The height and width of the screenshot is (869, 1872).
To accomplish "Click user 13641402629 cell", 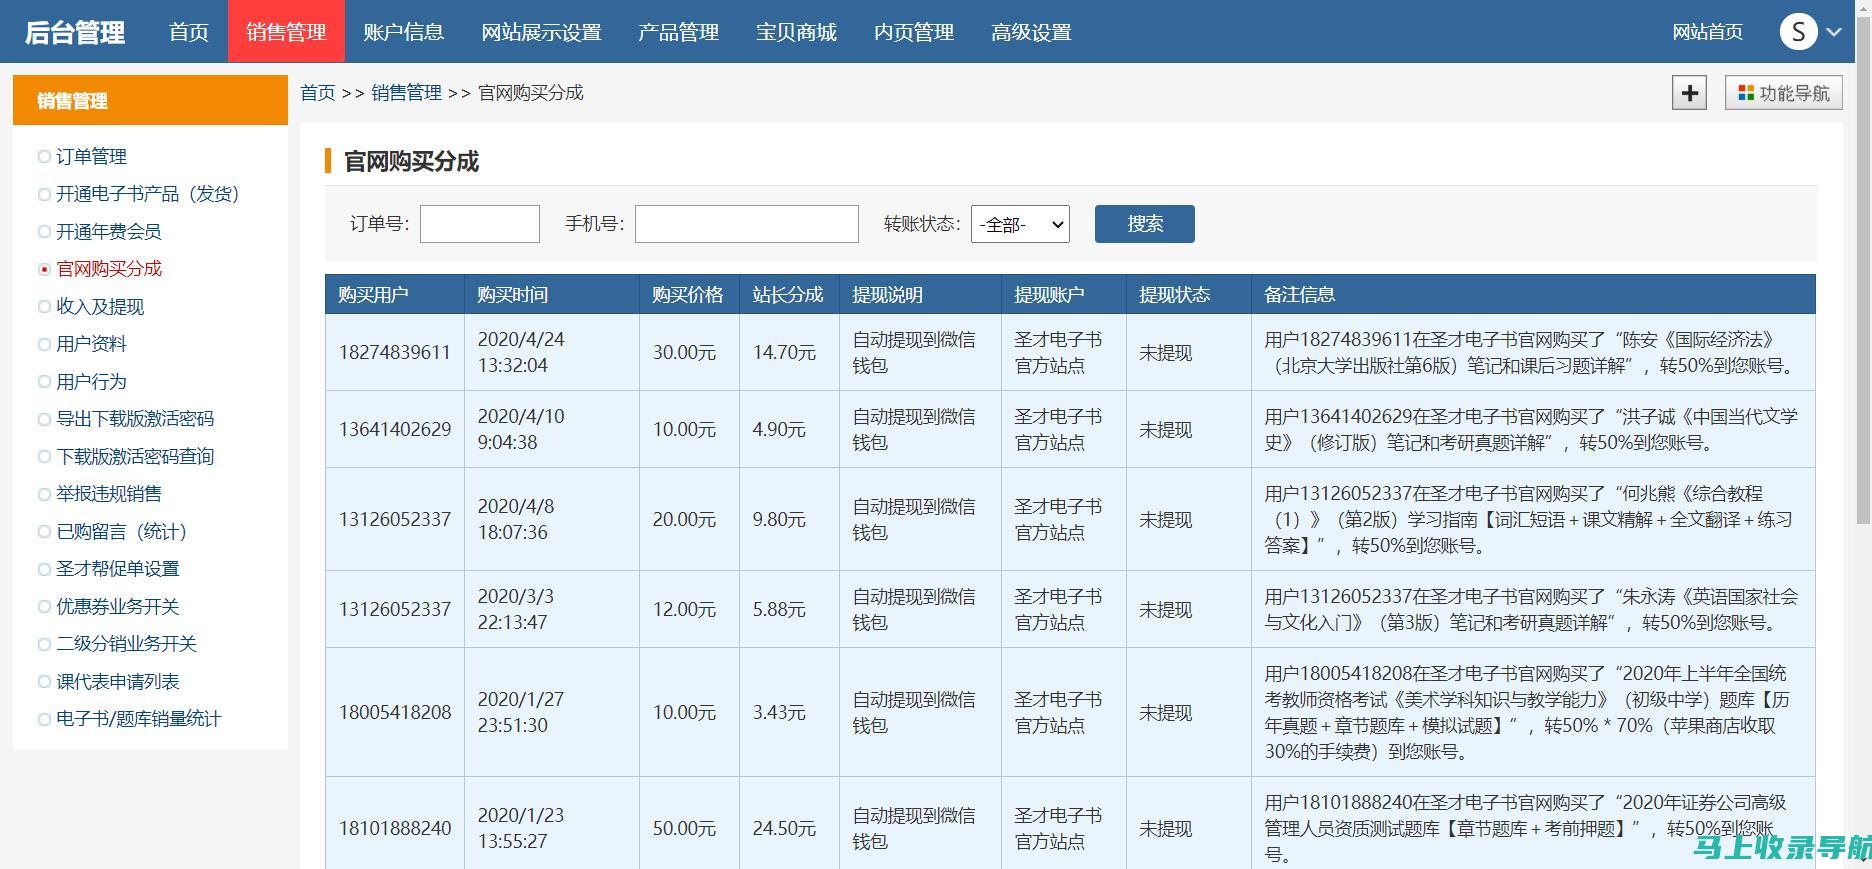I will [395, 430].
